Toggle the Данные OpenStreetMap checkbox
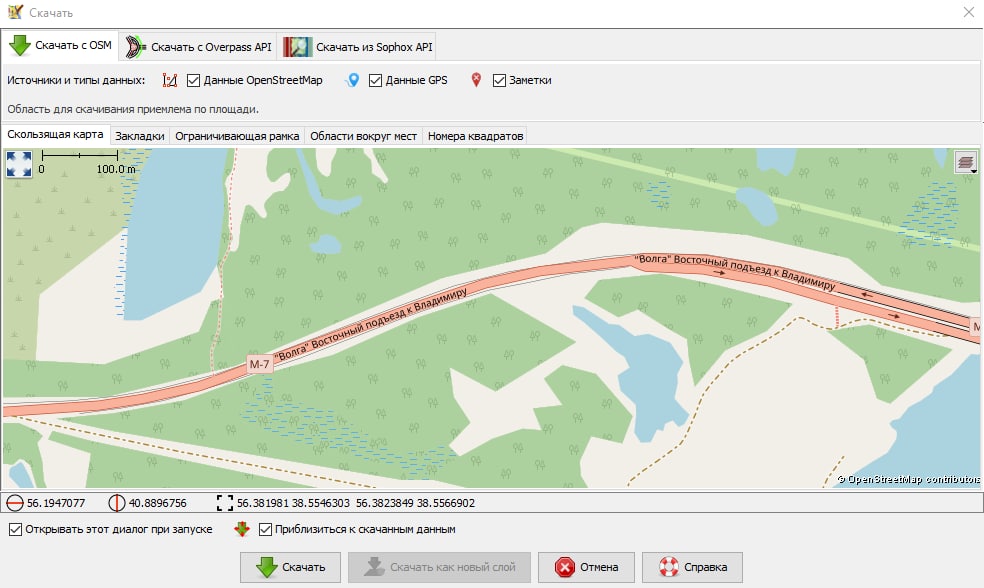 click(x=193, y=80)
